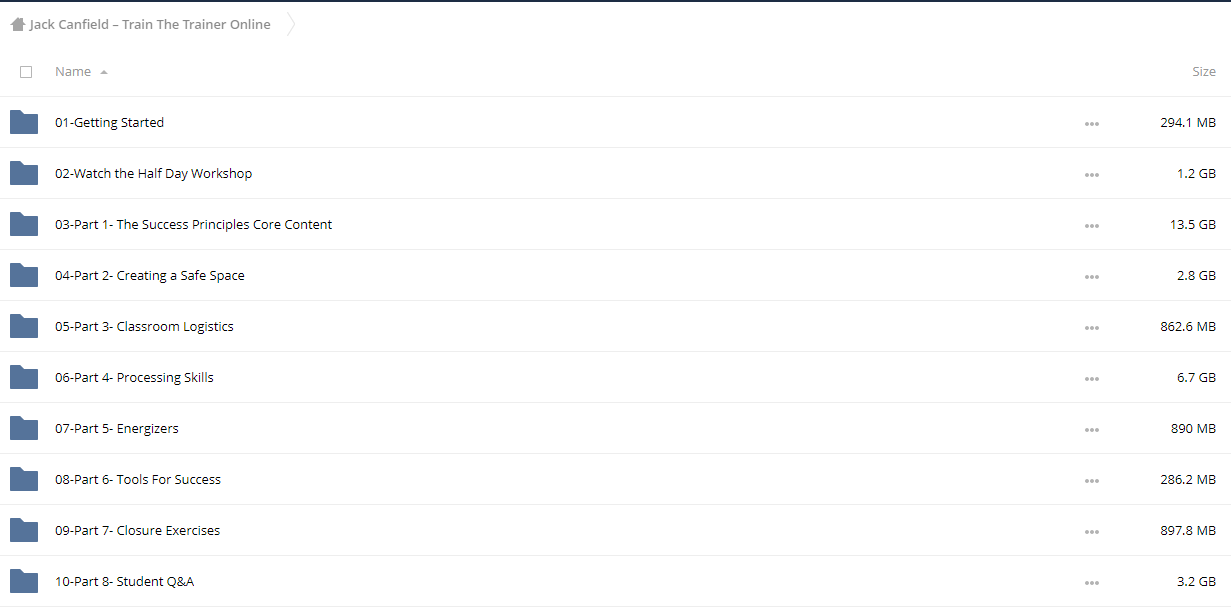
Task: Click folder icon for 07-Part 5 Energizers
Action: coord(24,428)
